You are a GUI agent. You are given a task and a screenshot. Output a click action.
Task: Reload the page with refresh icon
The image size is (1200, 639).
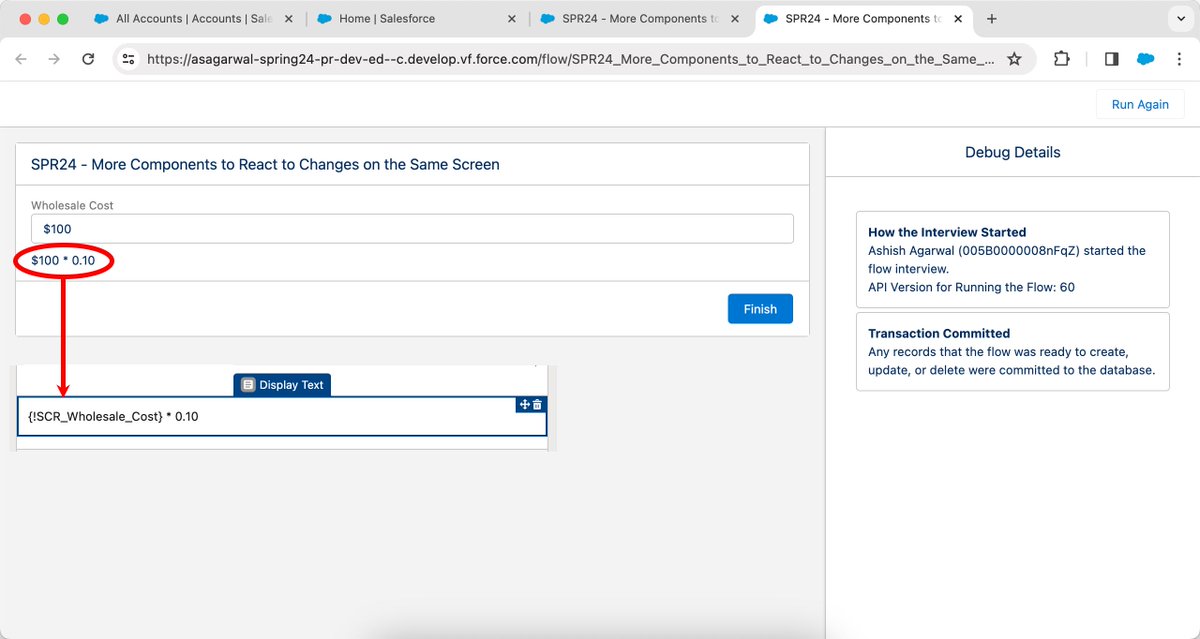[88, 59]
